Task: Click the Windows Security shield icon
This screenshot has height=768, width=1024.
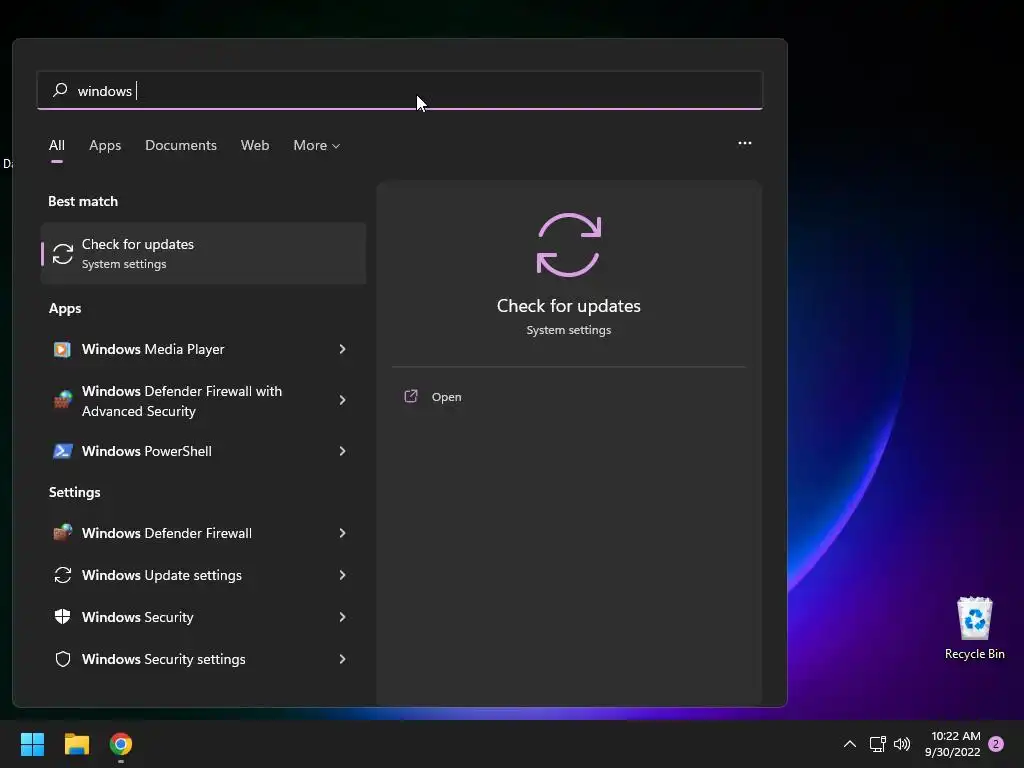Action: tap(63, 617)
